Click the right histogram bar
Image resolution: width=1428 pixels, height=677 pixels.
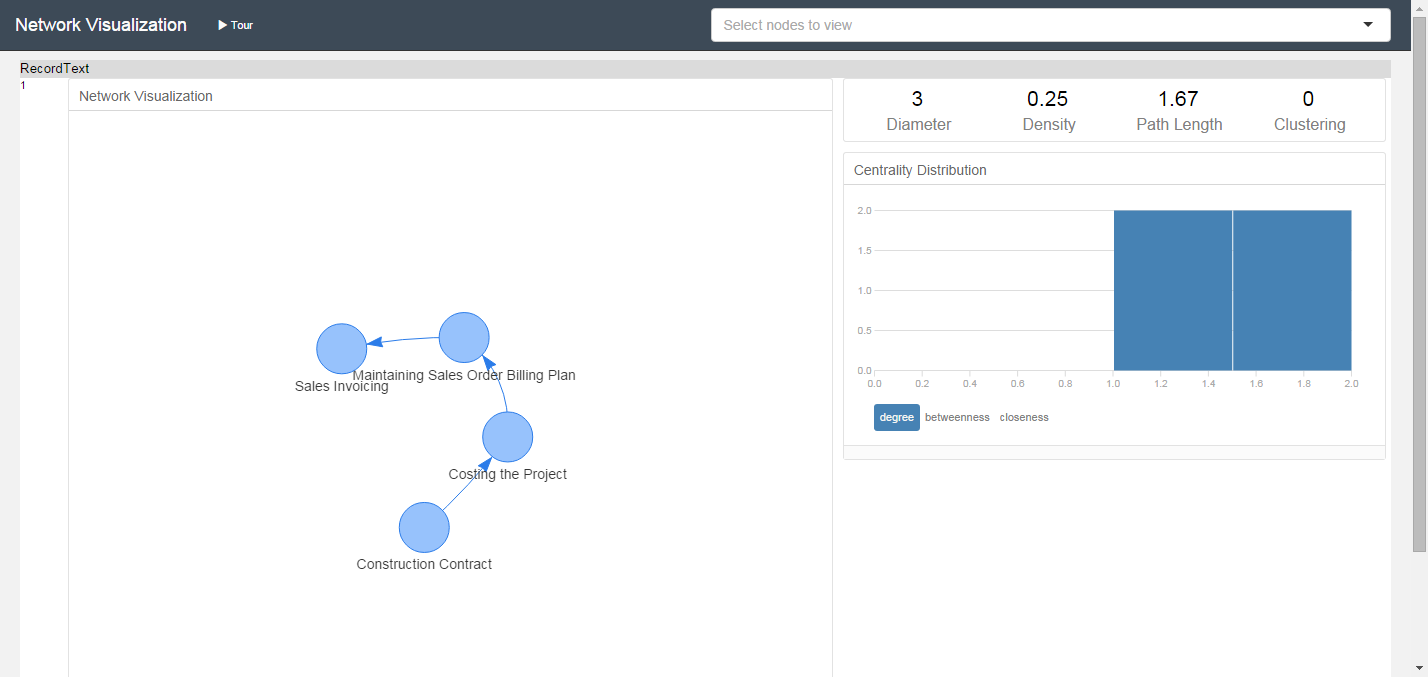(x=1292, y=290)
